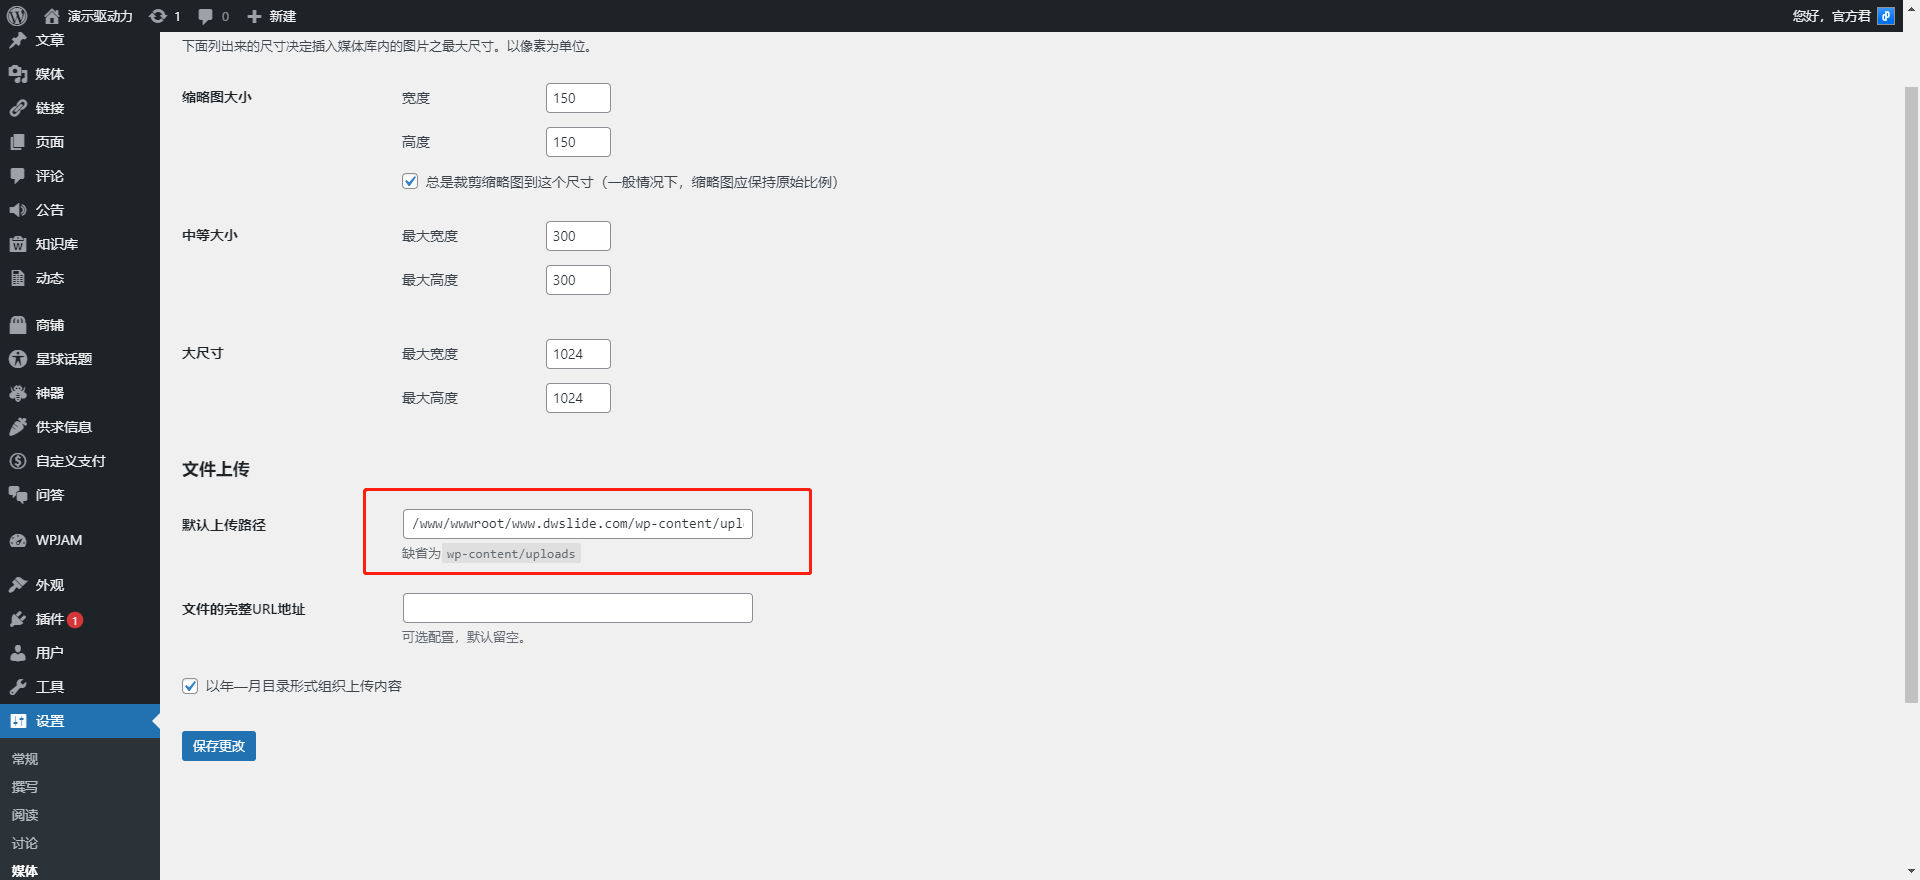This screenshot has height=880, width=1920.
Task: Click the 神器 sidebar icon
Action: pyautogui.click(x=18, y=393)
